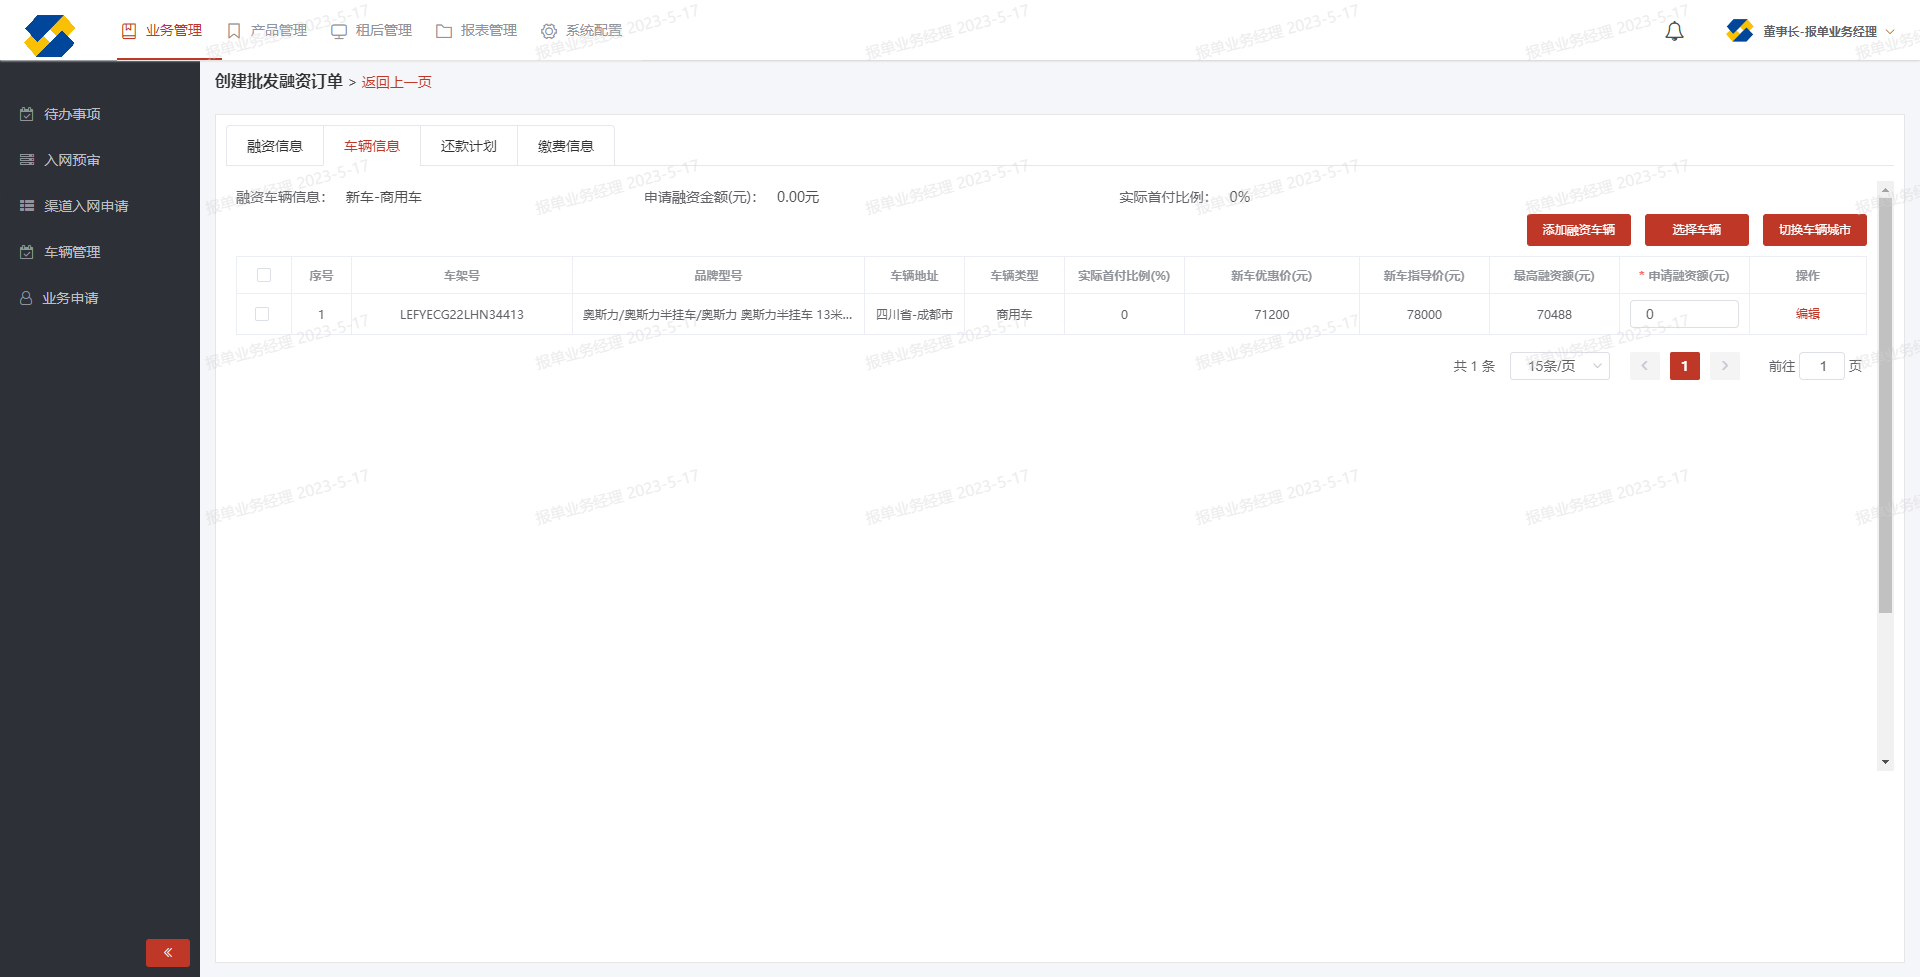Screen dimensions: 1920x977
Task: Switch to the 融资信息 tab
Action: coord(275,146)
